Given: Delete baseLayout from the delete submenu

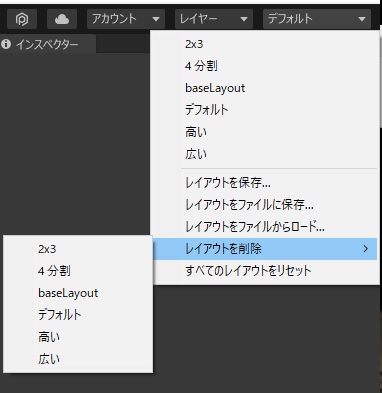Looking at the screenshot, I should (78, 293).
